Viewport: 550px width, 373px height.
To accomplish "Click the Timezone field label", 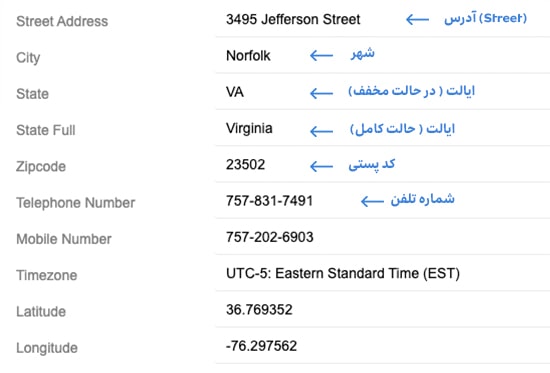I will pyautogui.click(x=47, y=275).
